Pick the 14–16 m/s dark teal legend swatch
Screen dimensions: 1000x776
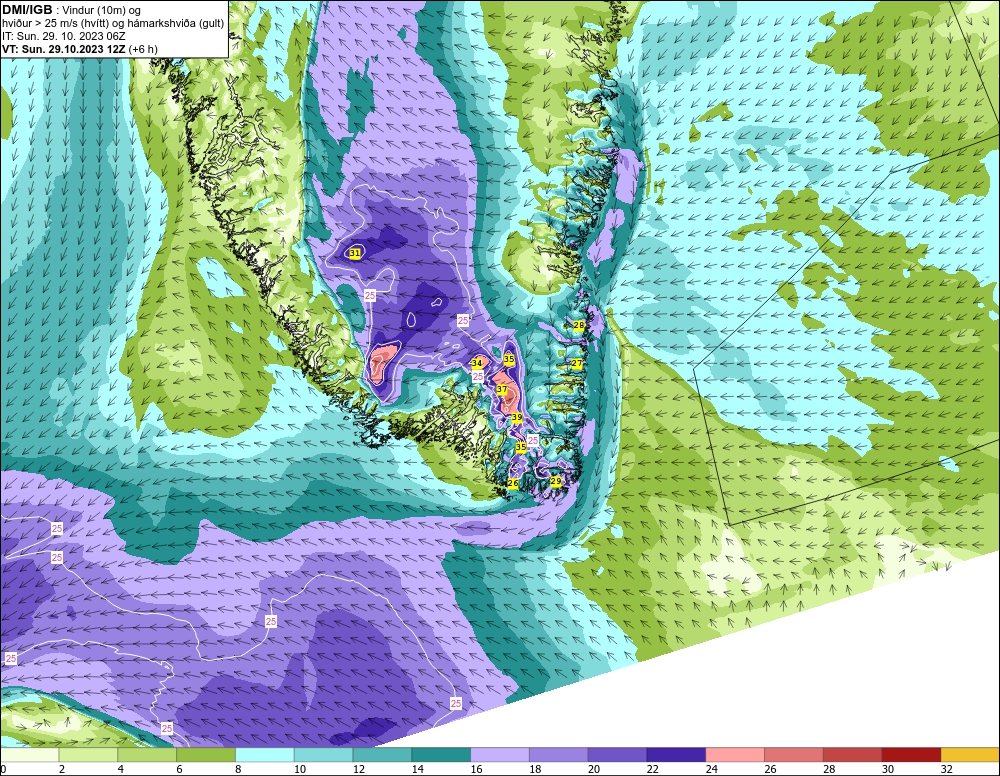(441, 755)
